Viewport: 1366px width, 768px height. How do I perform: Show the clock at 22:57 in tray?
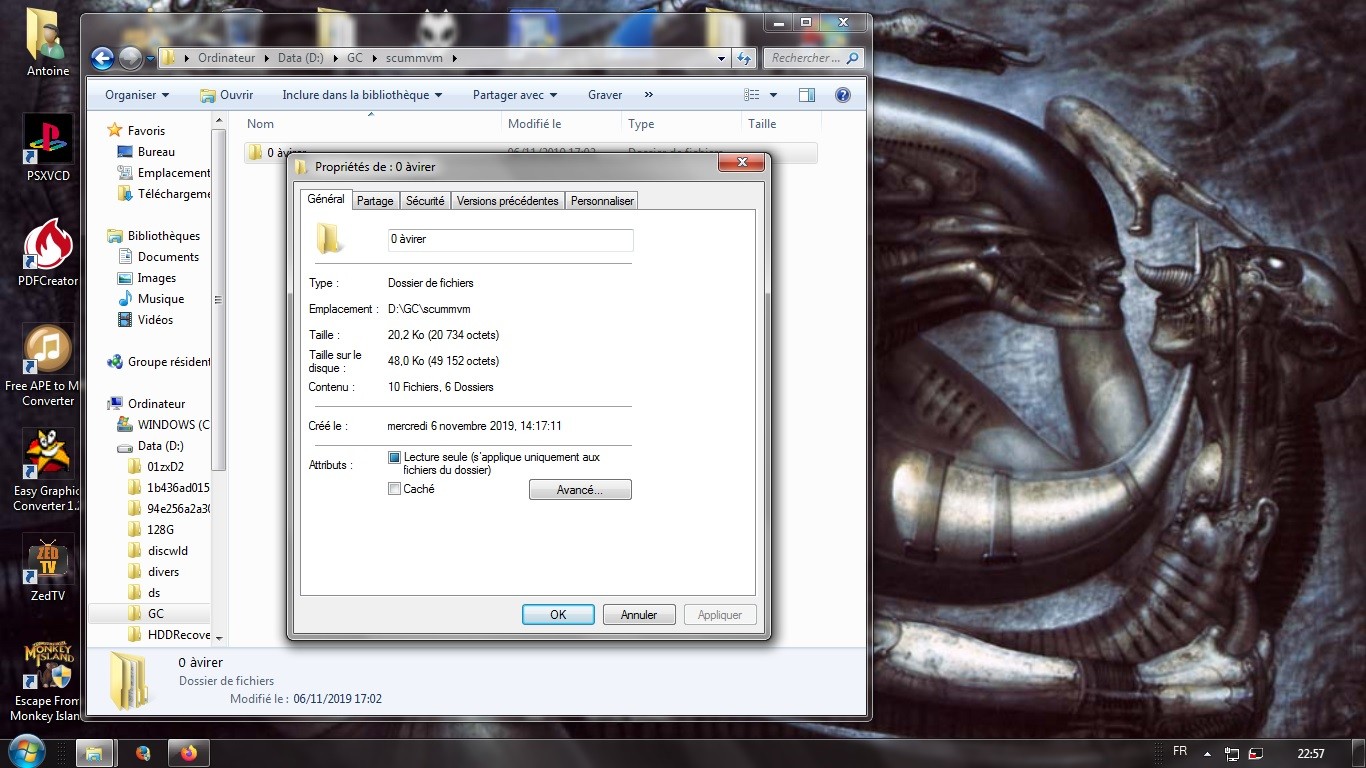click(1311, 753)
